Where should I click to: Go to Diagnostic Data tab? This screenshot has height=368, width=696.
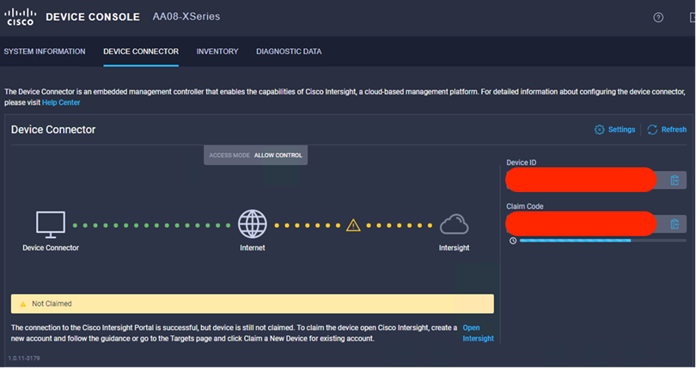(289, 51)
